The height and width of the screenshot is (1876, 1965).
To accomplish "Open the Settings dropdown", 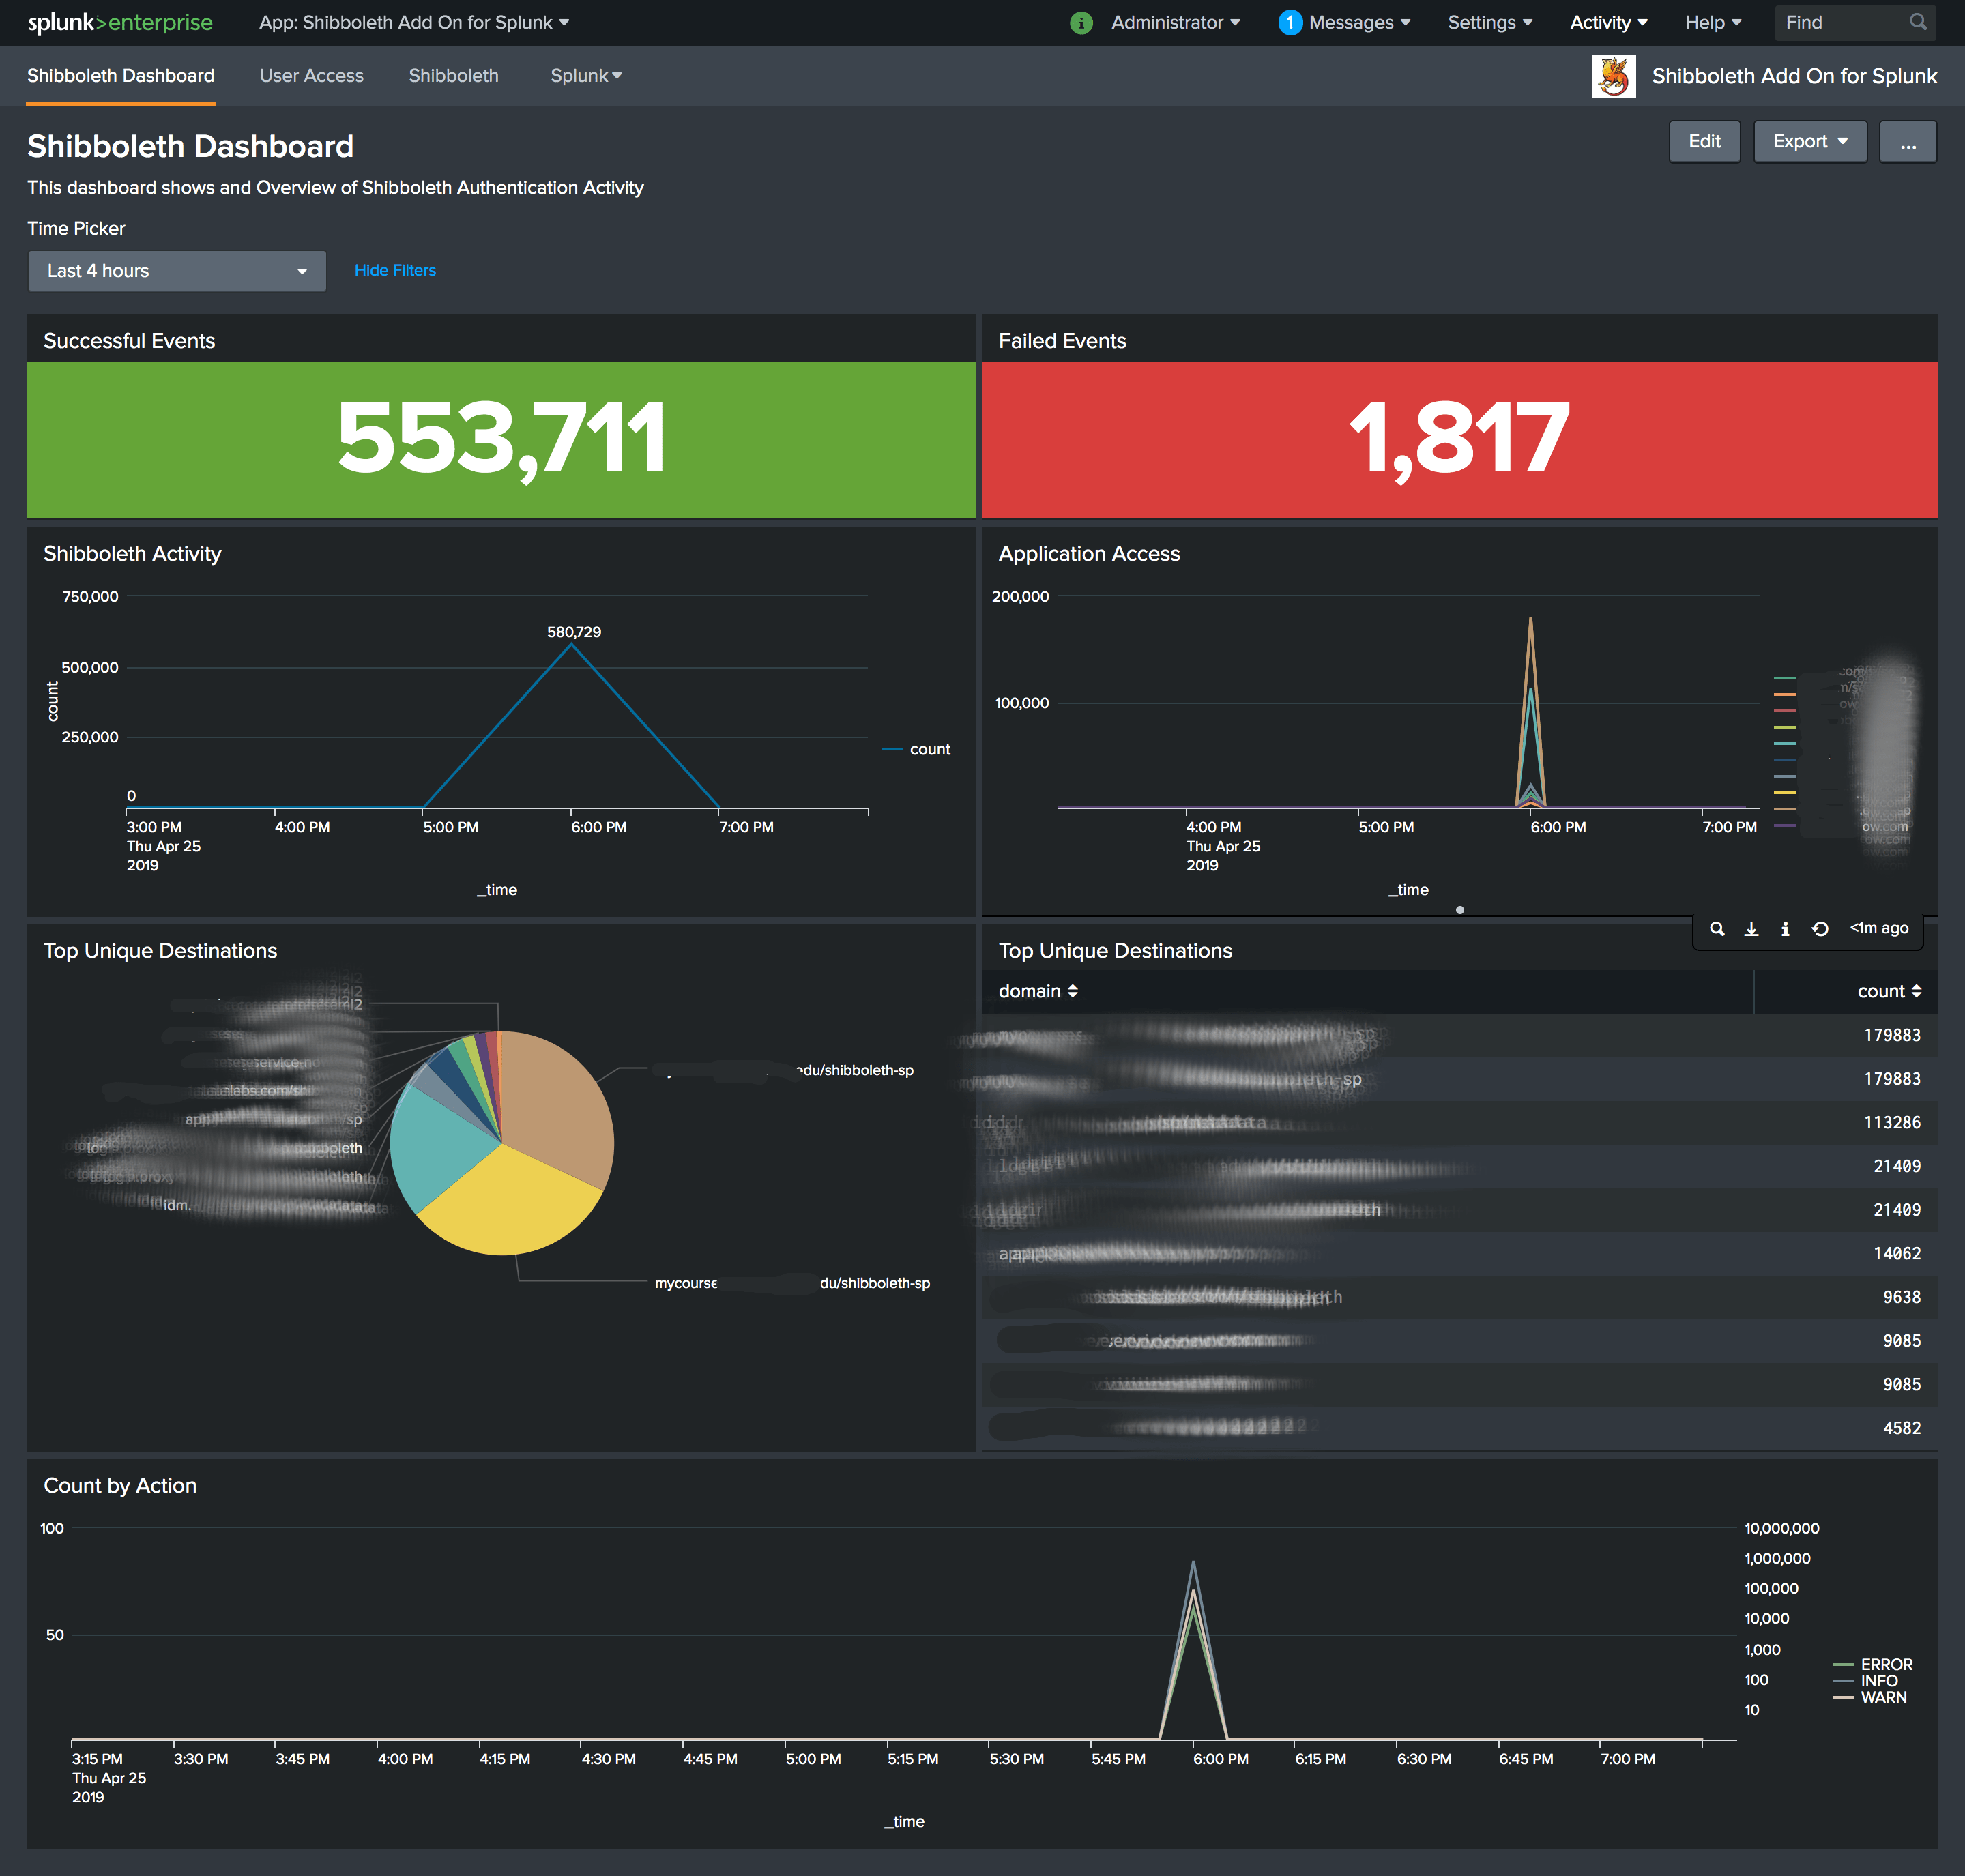I will pos(1490,22).
